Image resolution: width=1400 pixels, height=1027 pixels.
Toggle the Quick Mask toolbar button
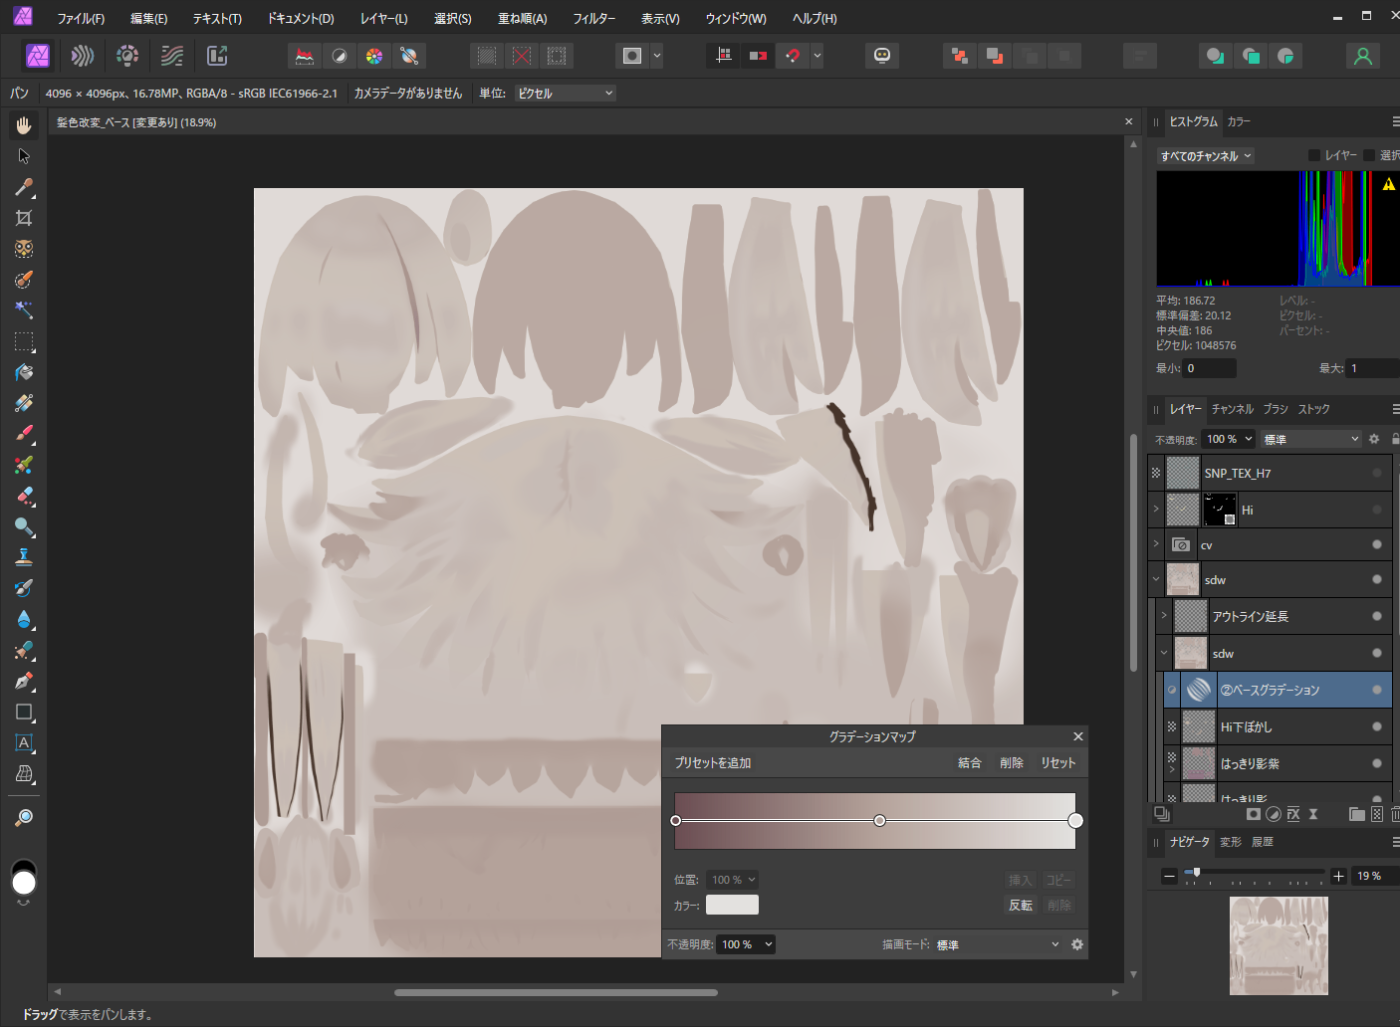[x=632, y=56]
